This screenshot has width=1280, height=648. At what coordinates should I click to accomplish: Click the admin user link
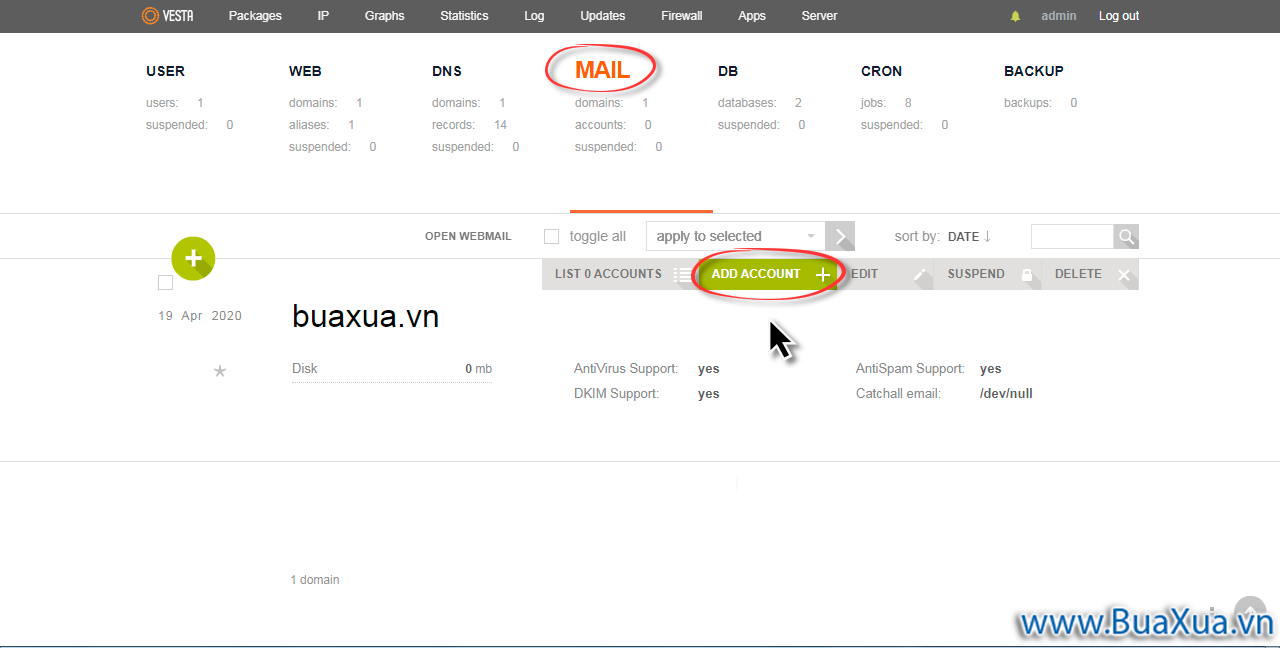[1059, 16]
